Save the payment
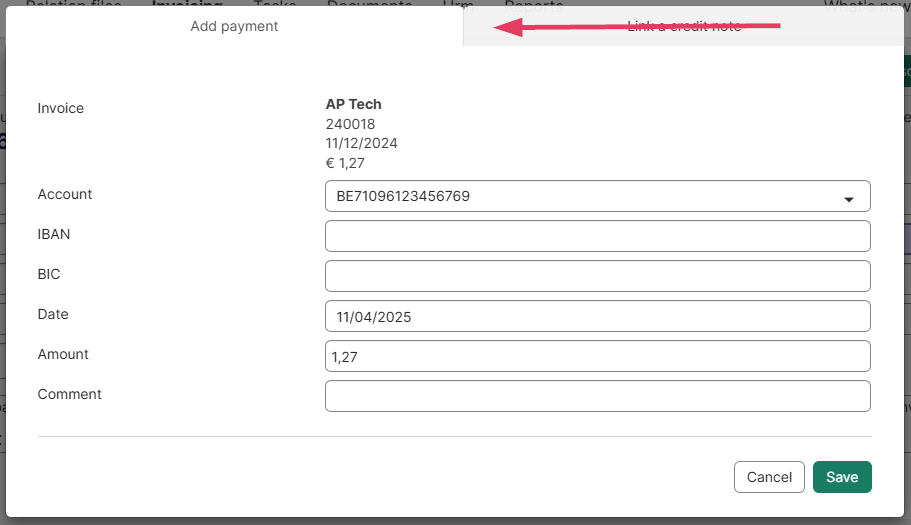The image size is (911, 525). (842, 477)
